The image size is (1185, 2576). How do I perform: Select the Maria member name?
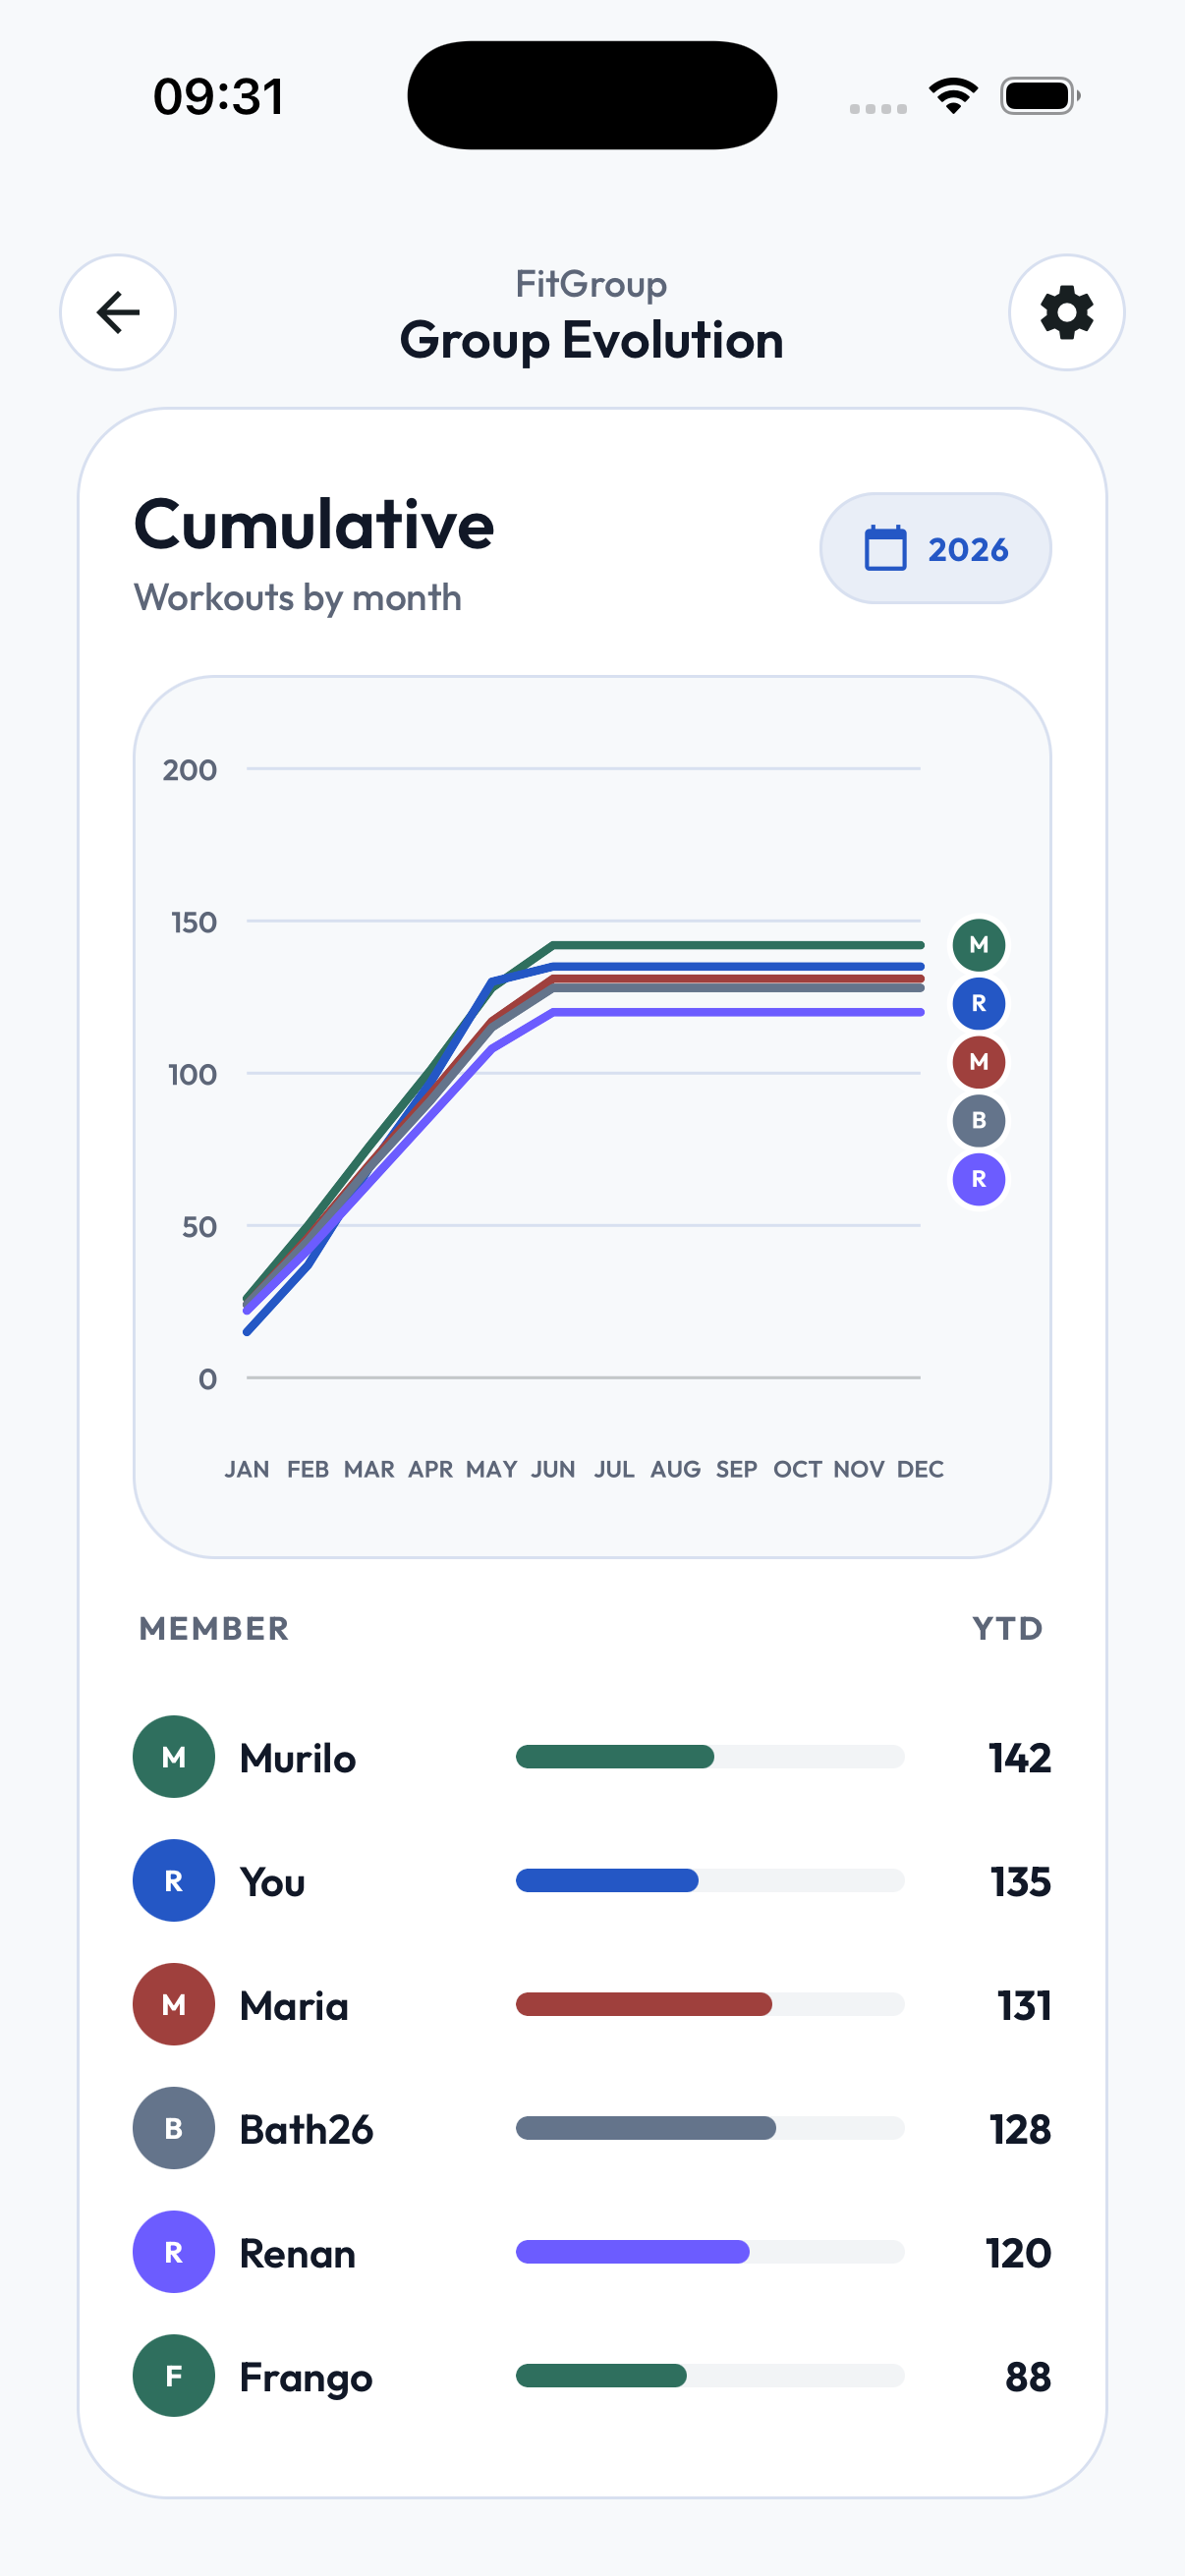(294, 2006)
